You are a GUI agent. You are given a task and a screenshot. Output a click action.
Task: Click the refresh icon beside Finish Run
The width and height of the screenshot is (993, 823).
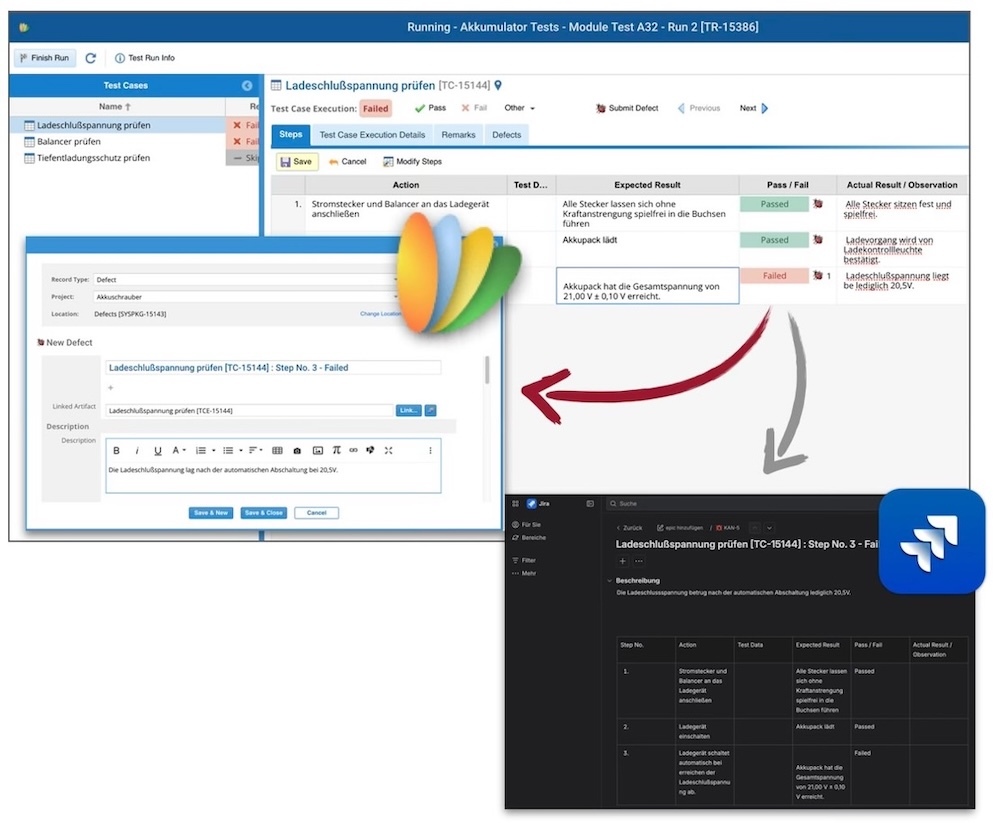[90, 58]
